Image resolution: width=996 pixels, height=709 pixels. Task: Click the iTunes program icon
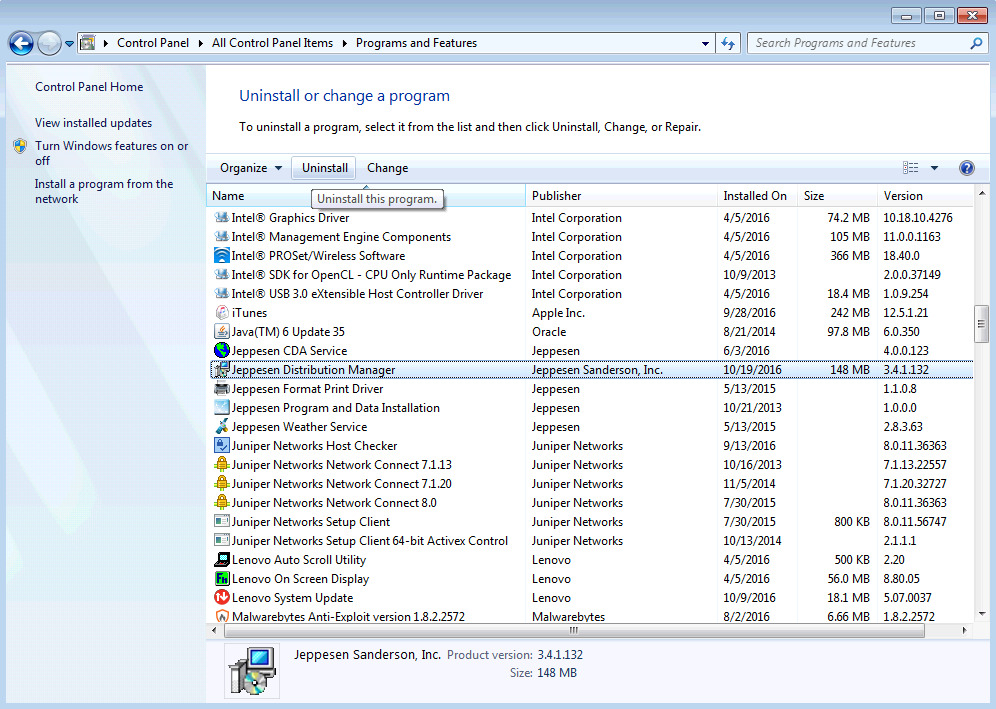pos(222,313)
